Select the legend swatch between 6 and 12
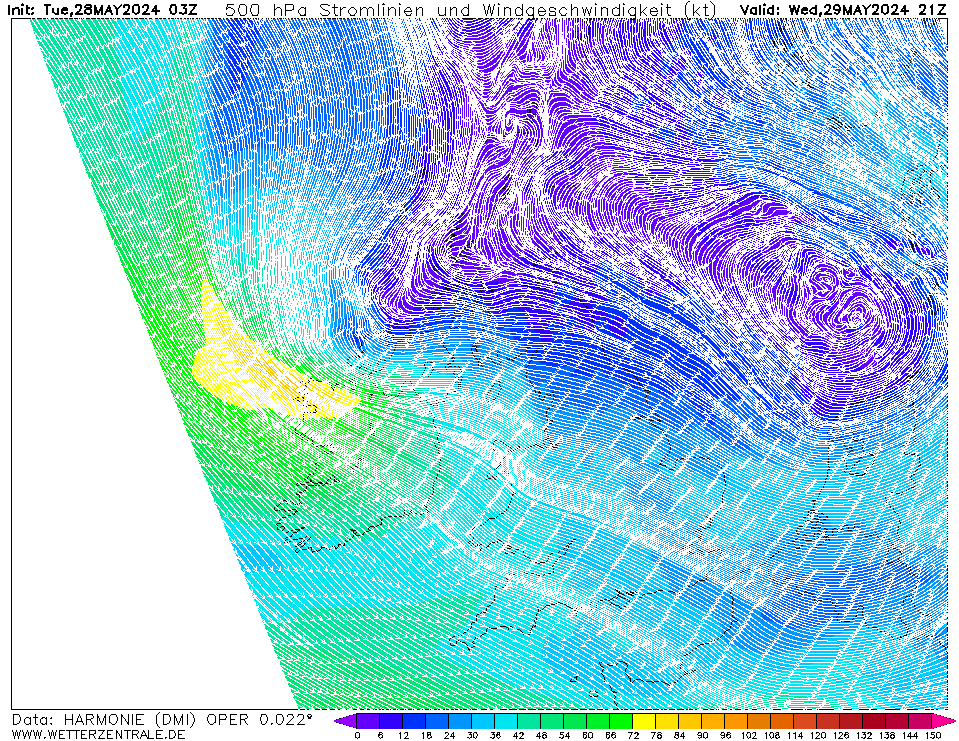This screenshot has height=741, width=959. pyautogui.click(x=391, y=721)
